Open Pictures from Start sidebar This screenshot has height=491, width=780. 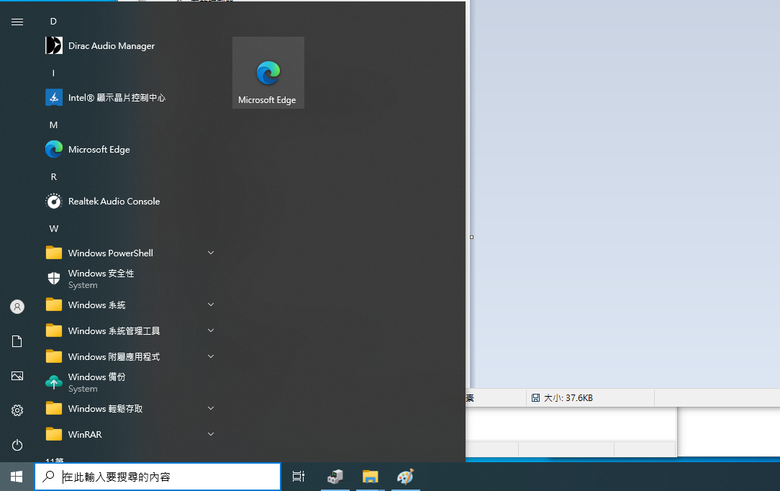[x=17, y=376]
